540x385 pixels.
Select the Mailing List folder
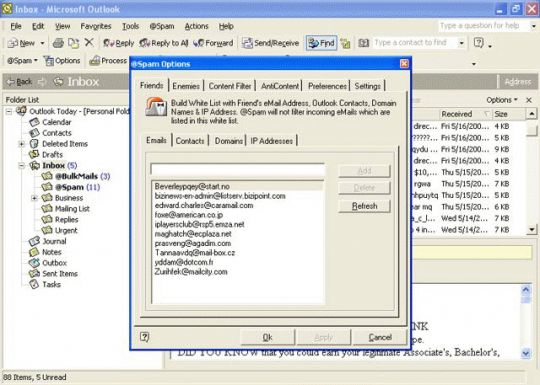coord(66,209)
